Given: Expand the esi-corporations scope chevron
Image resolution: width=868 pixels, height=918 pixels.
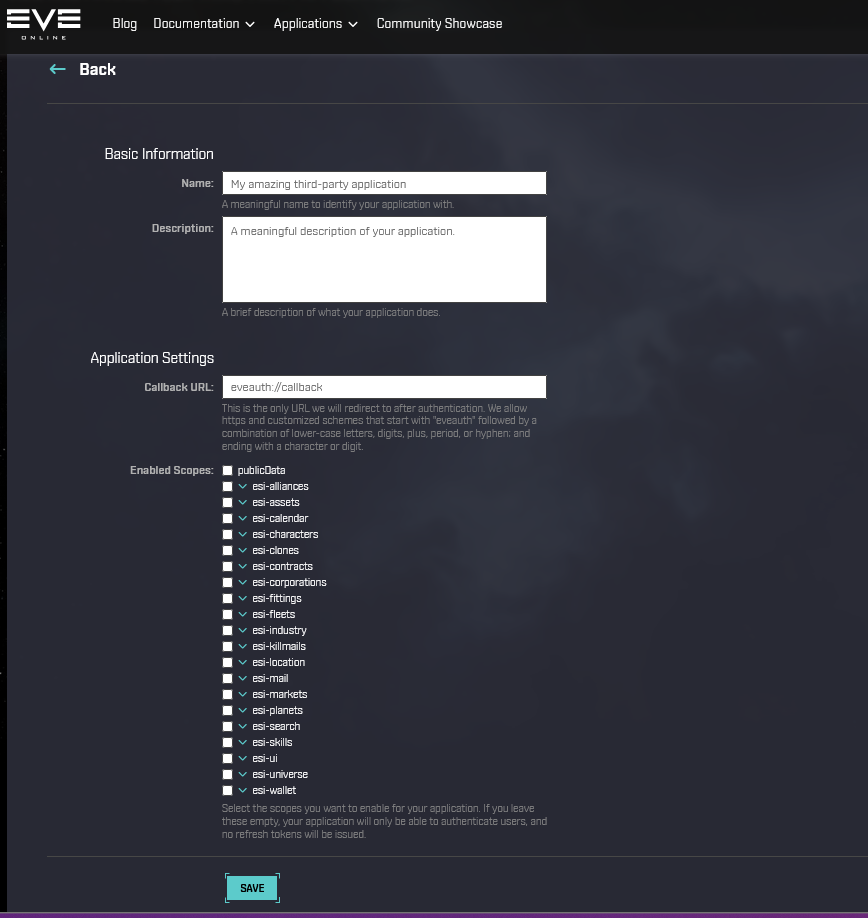Looking at the screenshot, I should (x=243, y=583).
